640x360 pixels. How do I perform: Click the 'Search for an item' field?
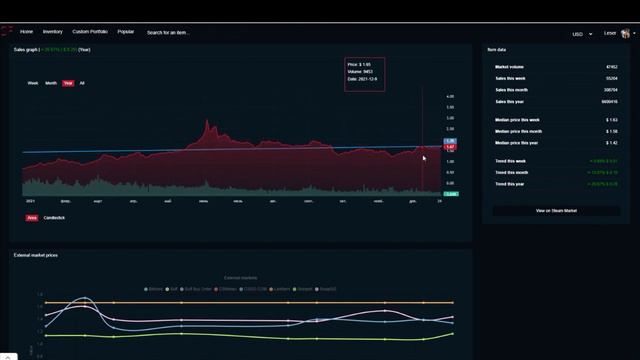tap(168, 33)
